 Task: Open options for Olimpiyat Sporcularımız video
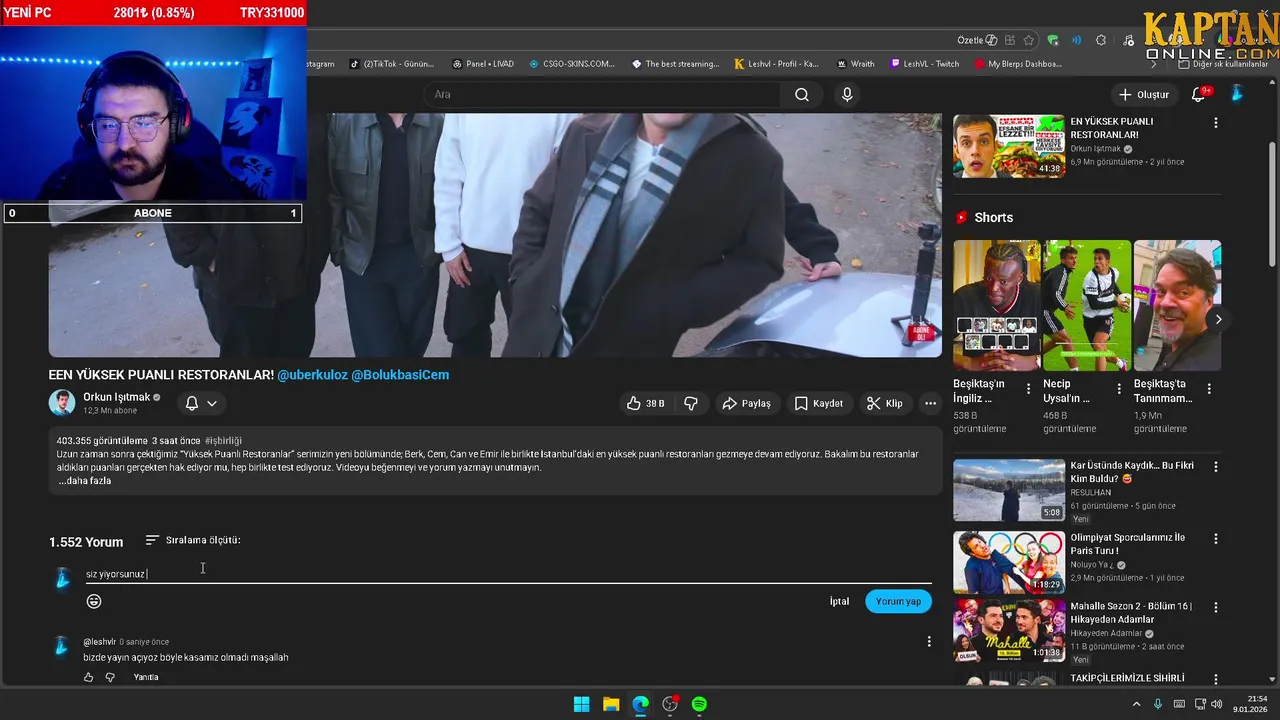[x=1216, y=538]
